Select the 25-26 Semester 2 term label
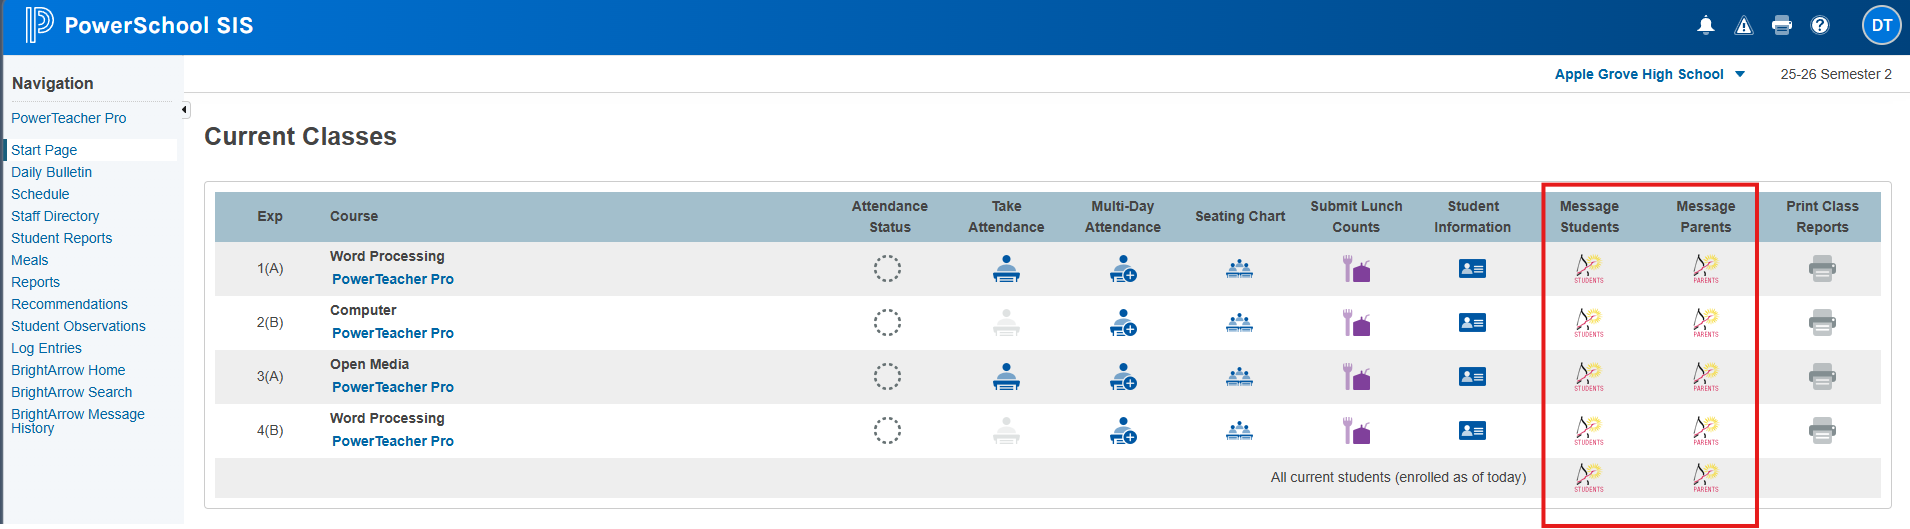The height and width of the screenshot is (529, 1910). (1836, 74)
